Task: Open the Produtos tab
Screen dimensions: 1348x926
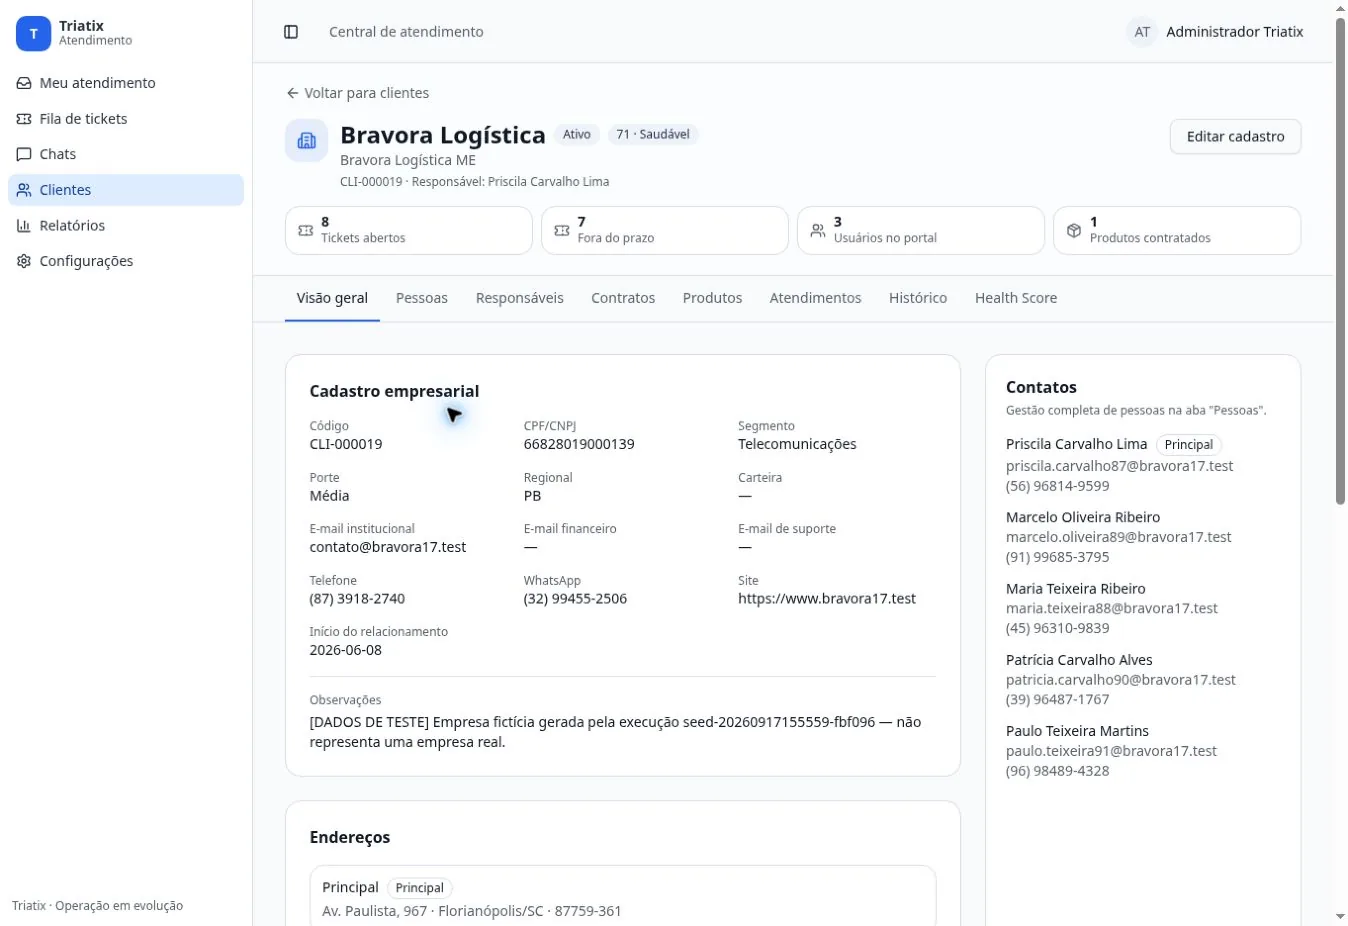Action: [x=712, y=298]
